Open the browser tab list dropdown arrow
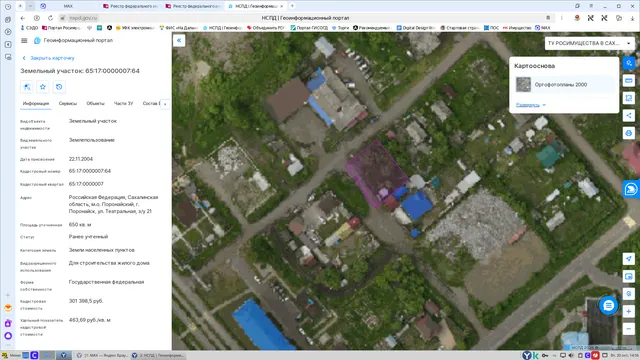 (x=31, y=6)
